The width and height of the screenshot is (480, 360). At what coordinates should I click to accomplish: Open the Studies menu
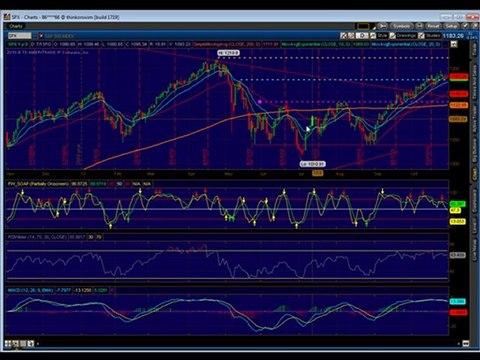[x=433, y=36]
